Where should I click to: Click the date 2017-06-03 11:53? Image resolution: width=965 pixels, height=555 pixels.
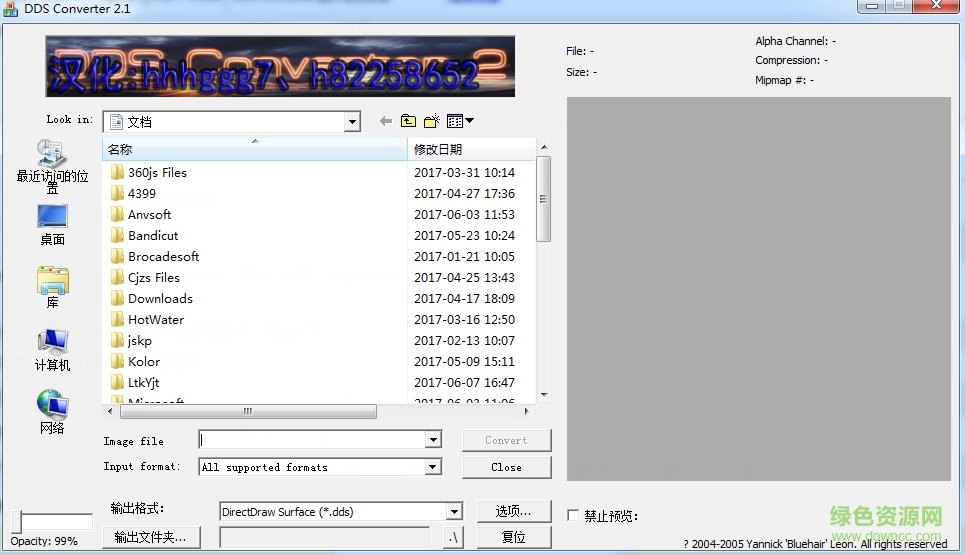coord(464,214)
